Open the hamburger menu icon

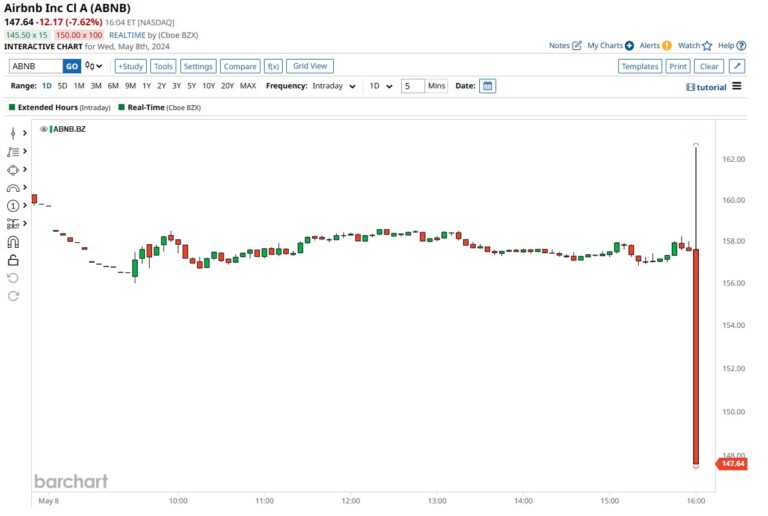[x=737, y=86]
